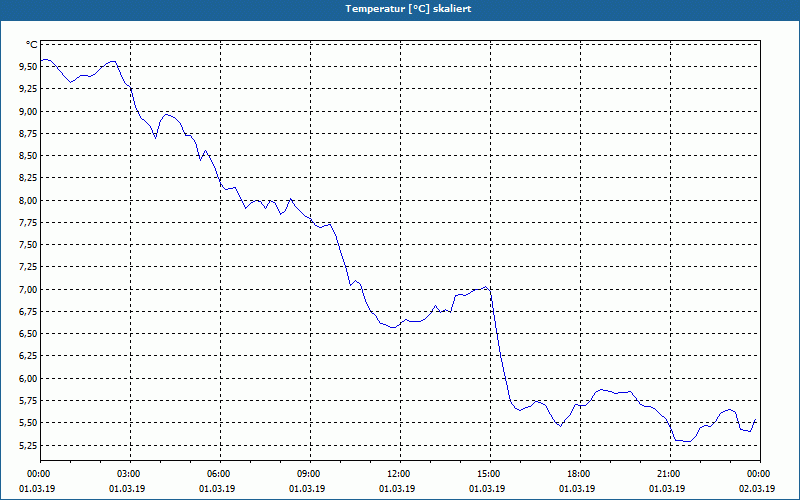The image size is (800, 500).
Task: Pick the 8,25 y-axis tick label
Action: pos(29,178)
